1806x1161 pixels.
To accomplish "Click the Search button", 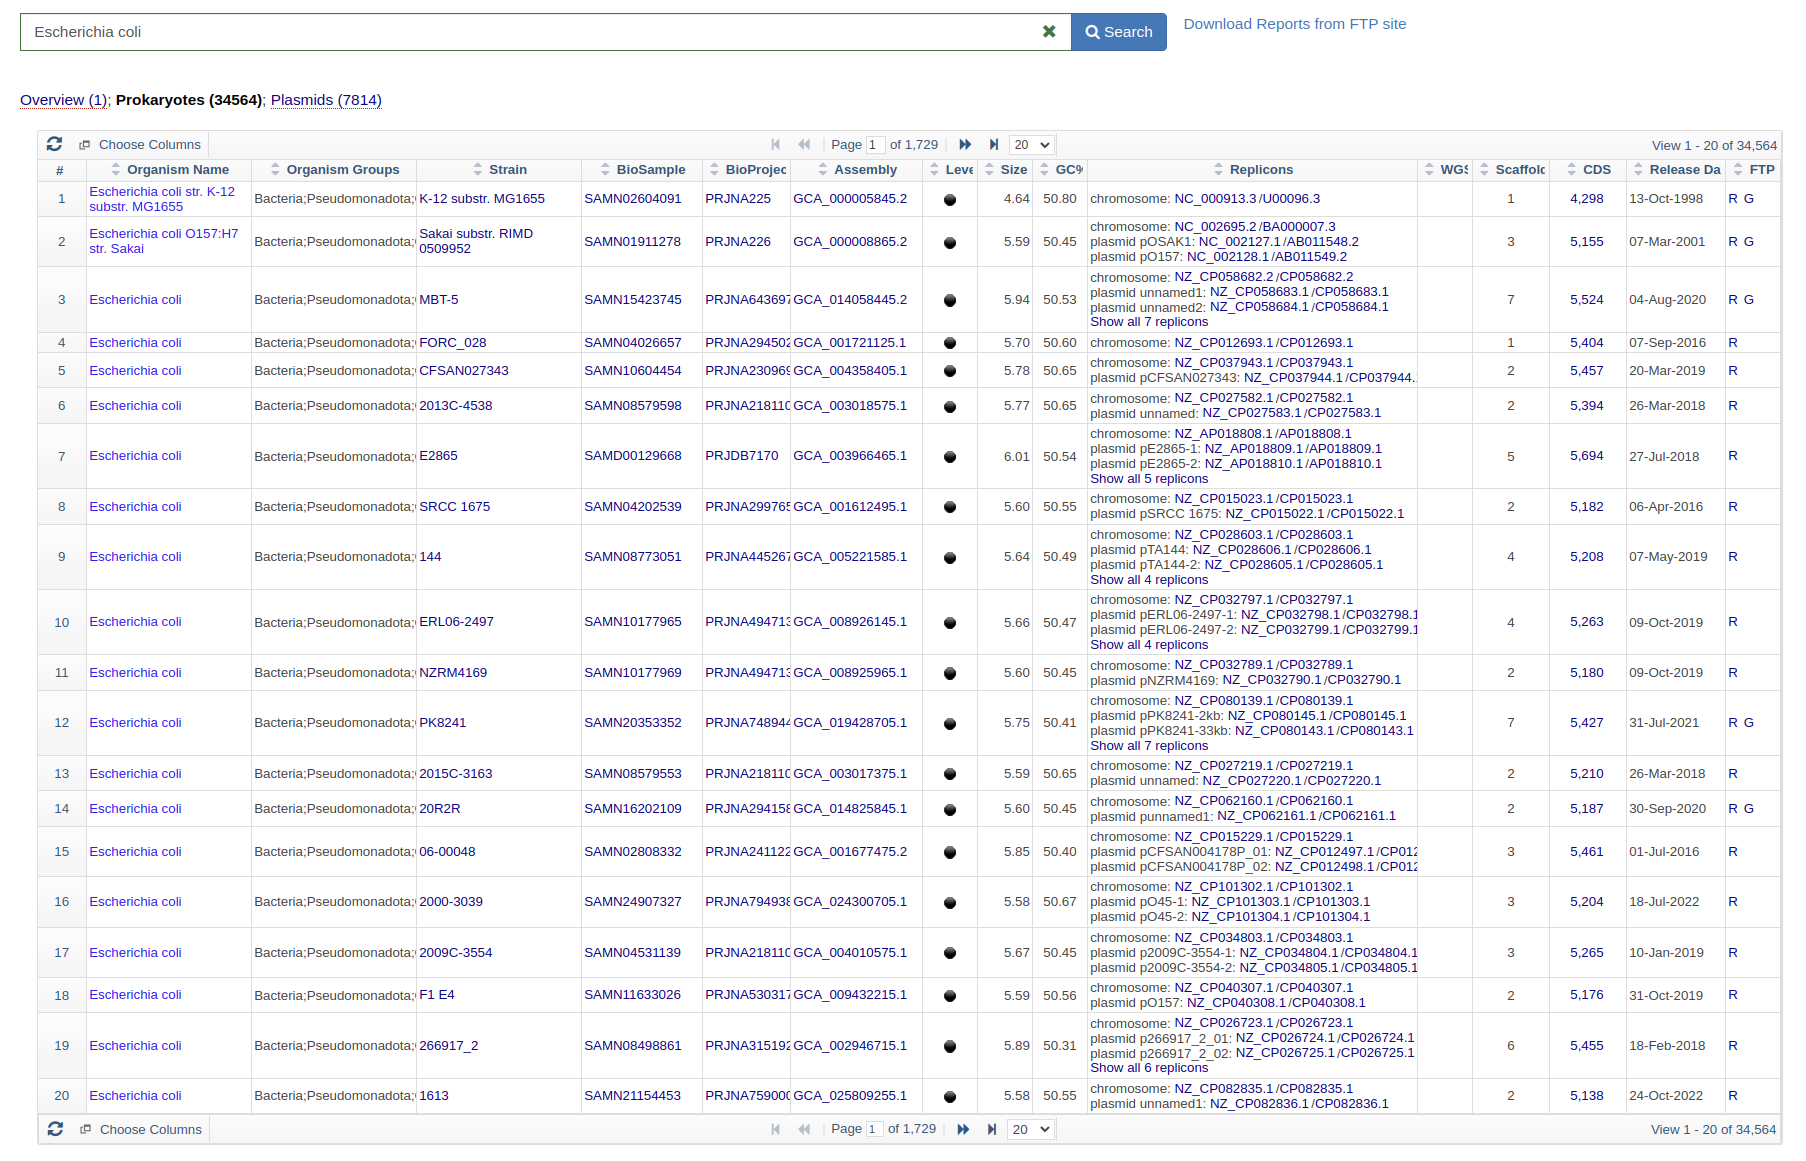I will click(1119, 32).
